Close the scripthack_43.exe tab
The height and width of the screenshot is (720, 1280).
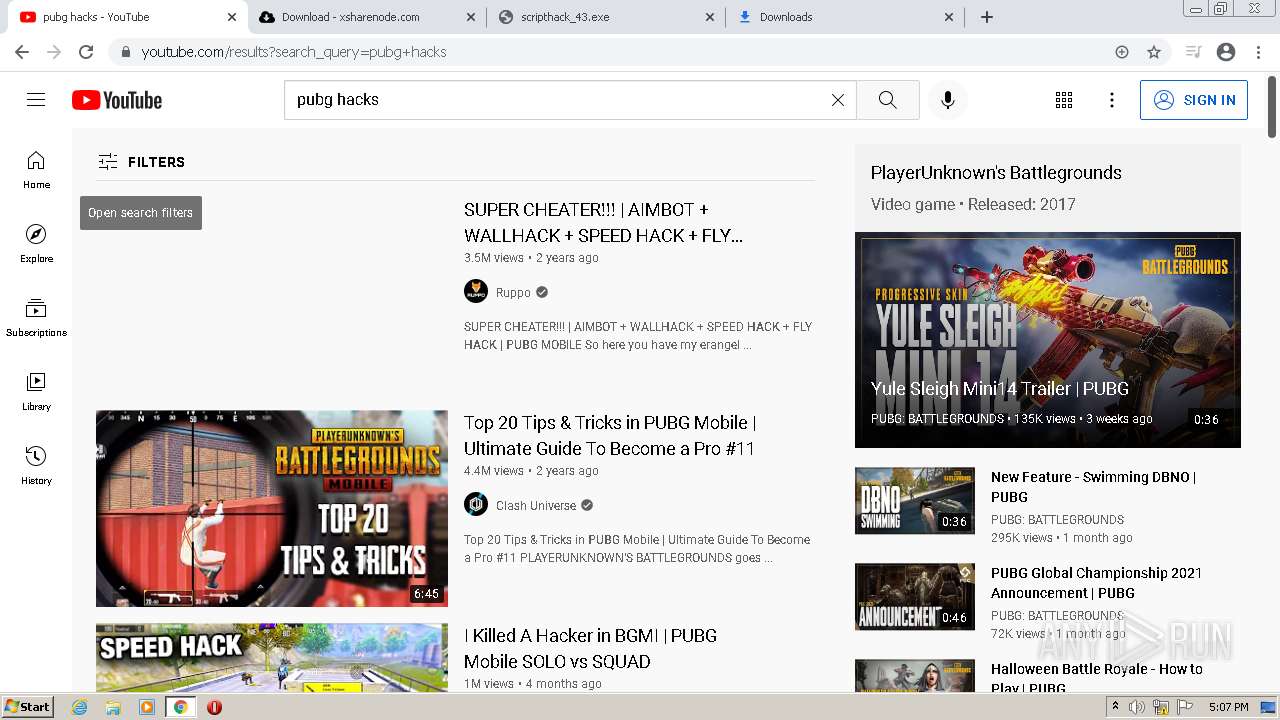(x=710, y=17)
